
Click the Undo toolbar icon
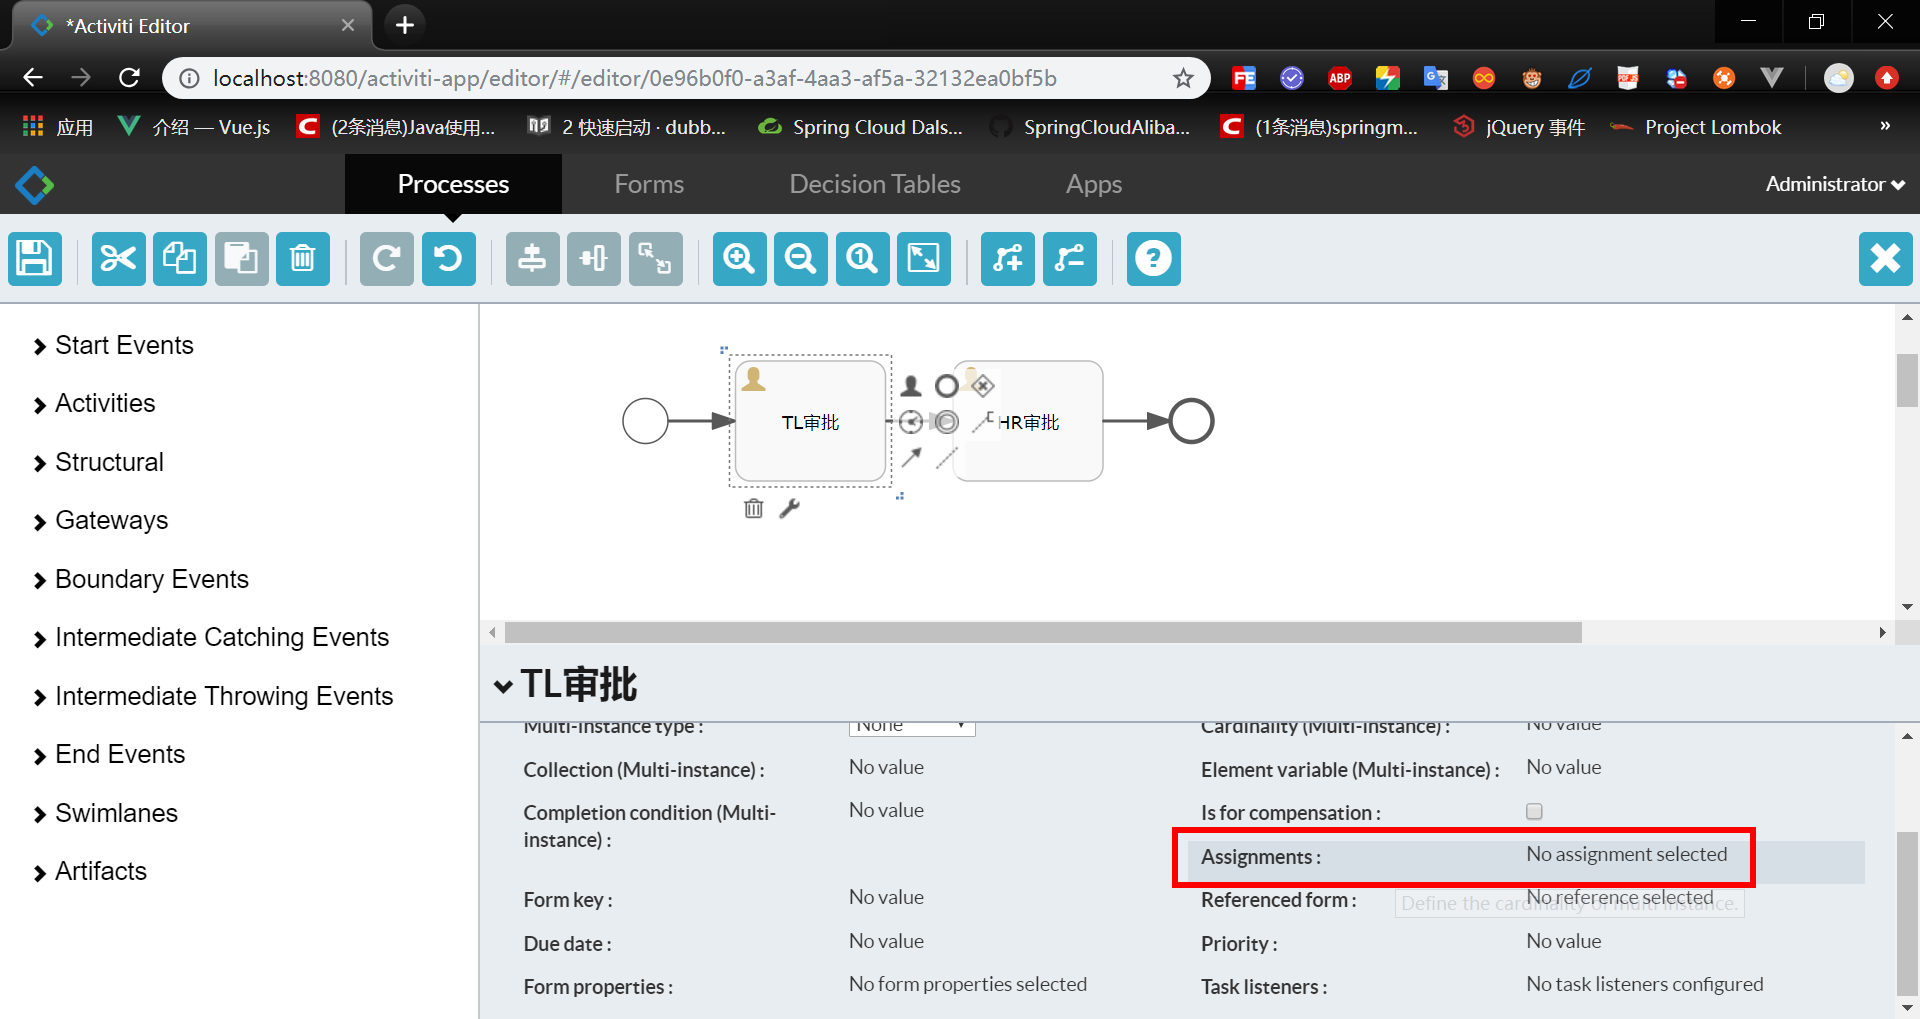pyautogui.click(x=448, y=259)
